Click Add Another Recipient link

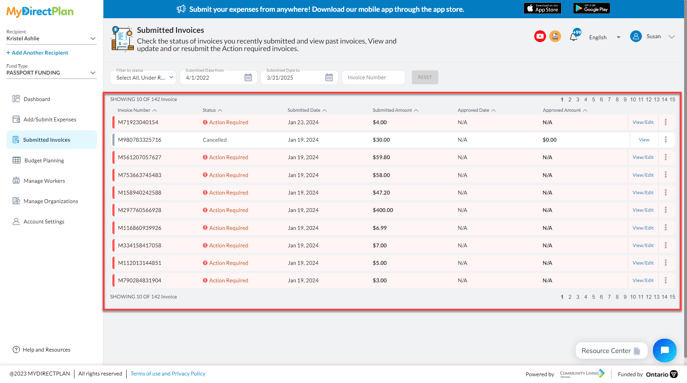37,53
